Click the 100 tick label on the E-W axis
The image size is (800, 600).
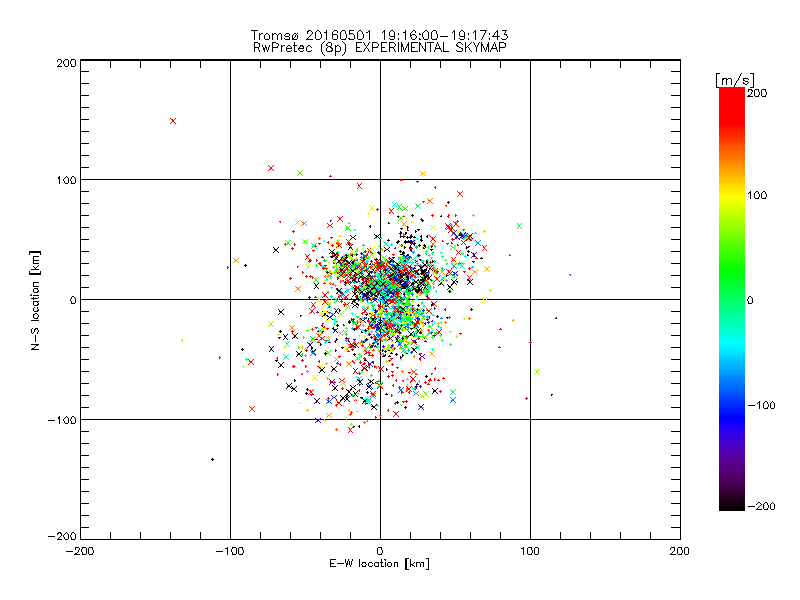coord(530,551)
